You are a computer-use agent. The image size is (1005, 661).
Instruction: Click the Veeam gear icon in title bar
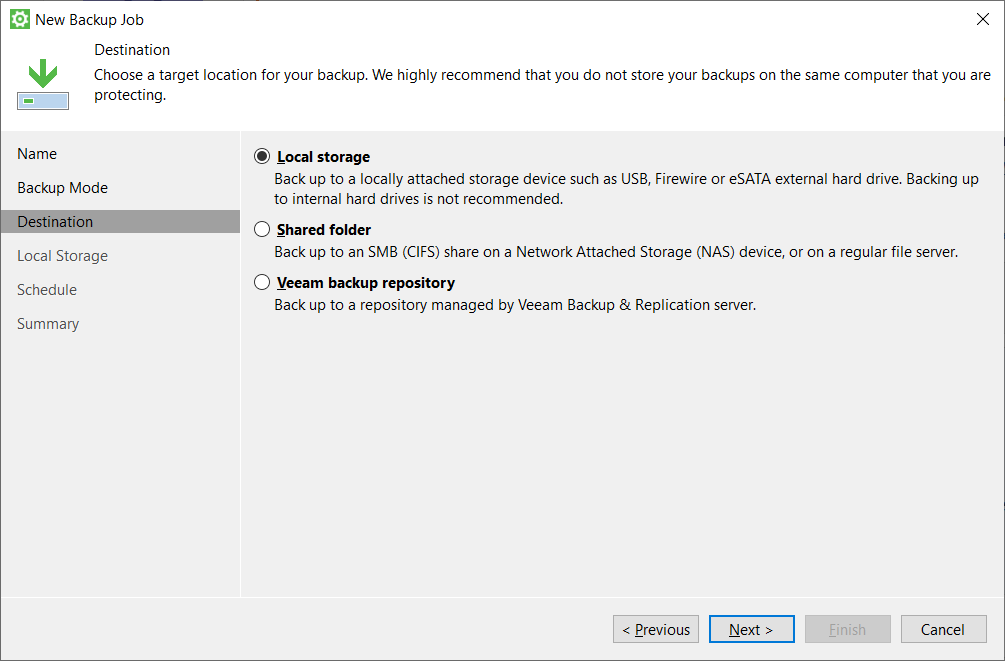click(19, 19)
